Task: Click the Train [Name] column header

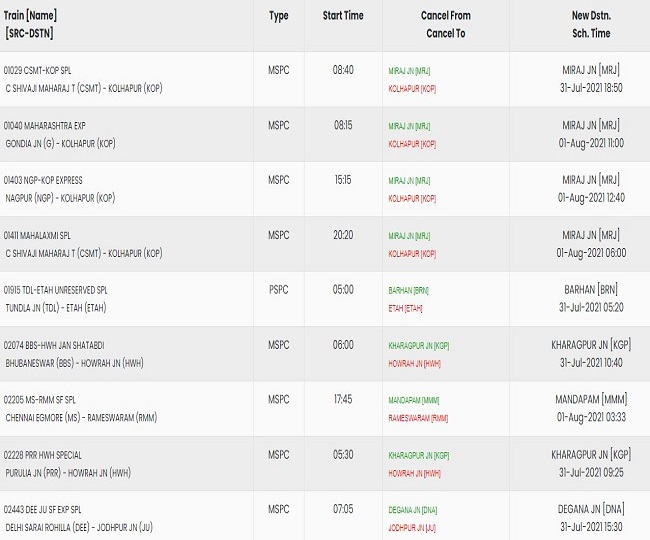Action: 30,16
